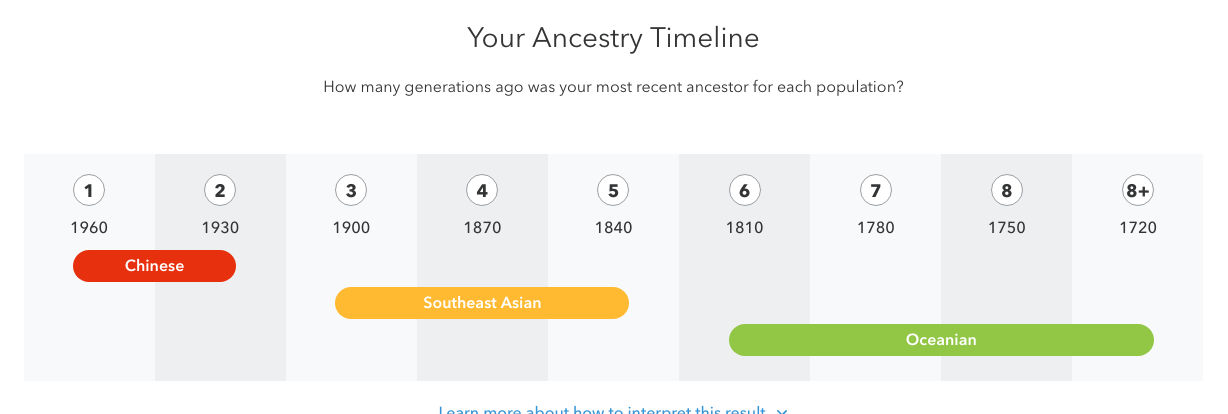The image size is (1228, 414).
Task: Click the generation 7 circle icon
Action: coord(875,190)
